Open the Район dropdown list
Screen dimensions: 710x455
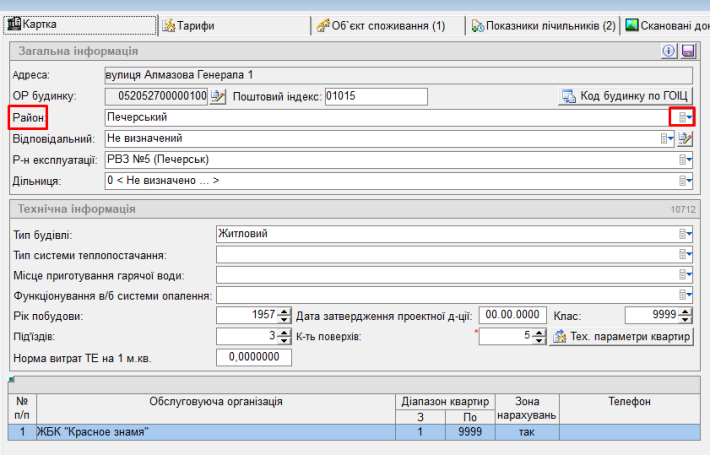(686, 118)
